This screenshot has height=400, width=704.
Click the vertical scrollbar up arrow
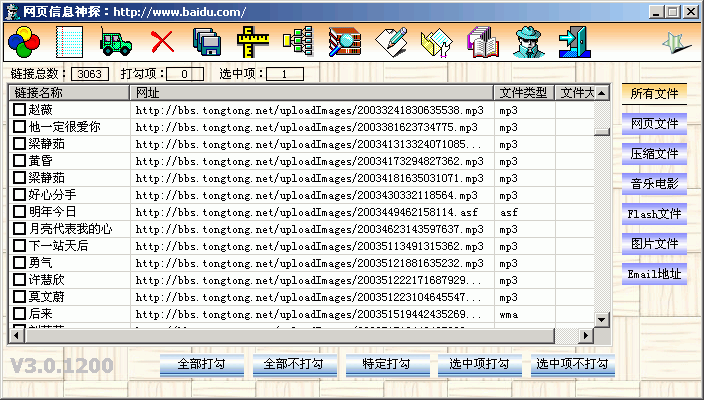pyautogui.click(x=602, y=93)
